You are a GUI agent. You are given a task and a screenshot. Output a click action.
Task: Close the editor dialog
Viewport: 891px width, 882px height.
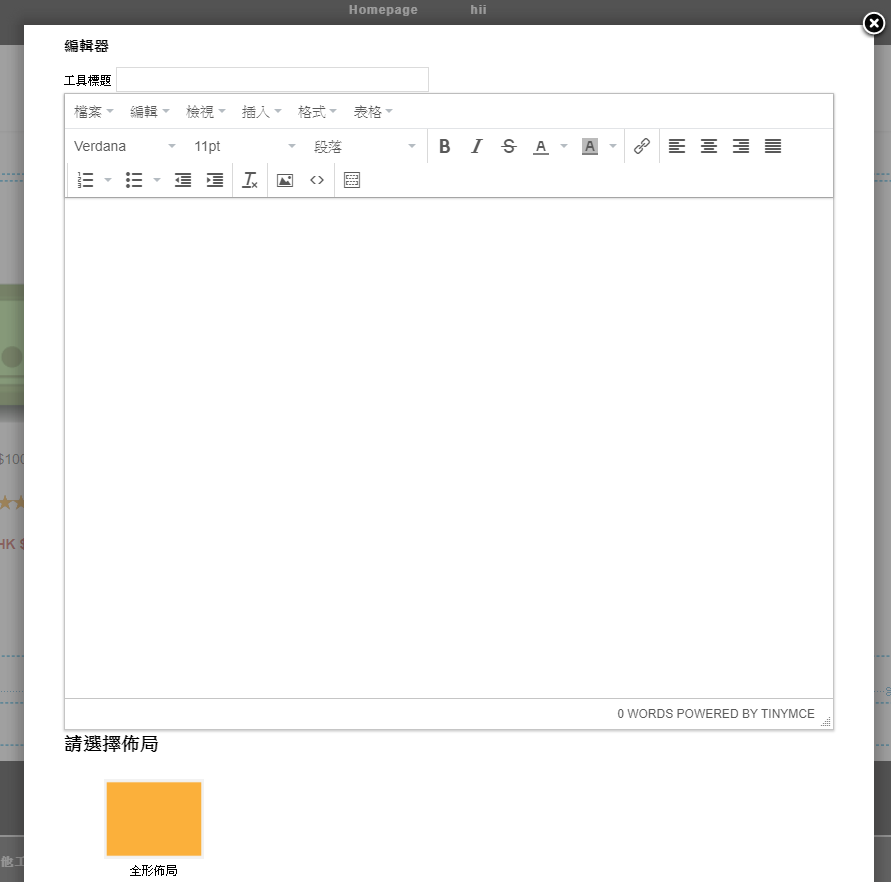(x=874, y=24)
